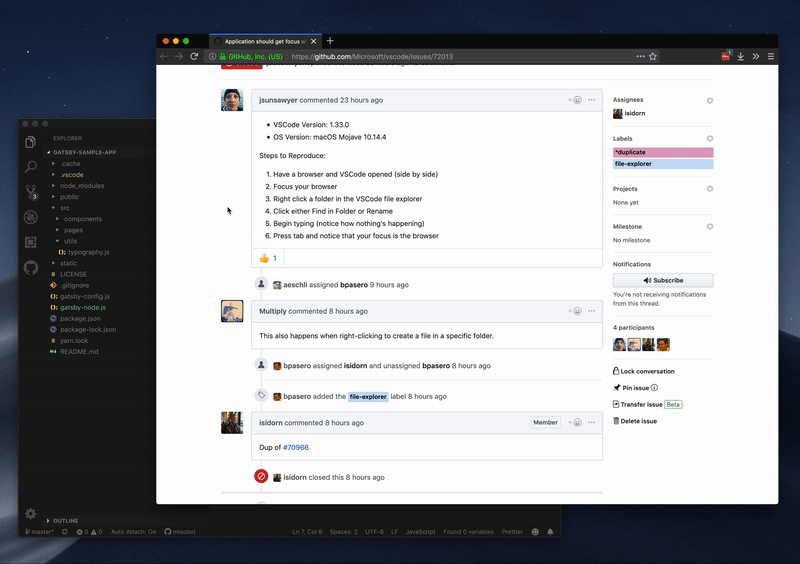The height and width of the screenshot is (564, 800).
Task: Open jsunsawyer profile link
Action: tap(278, 100)
